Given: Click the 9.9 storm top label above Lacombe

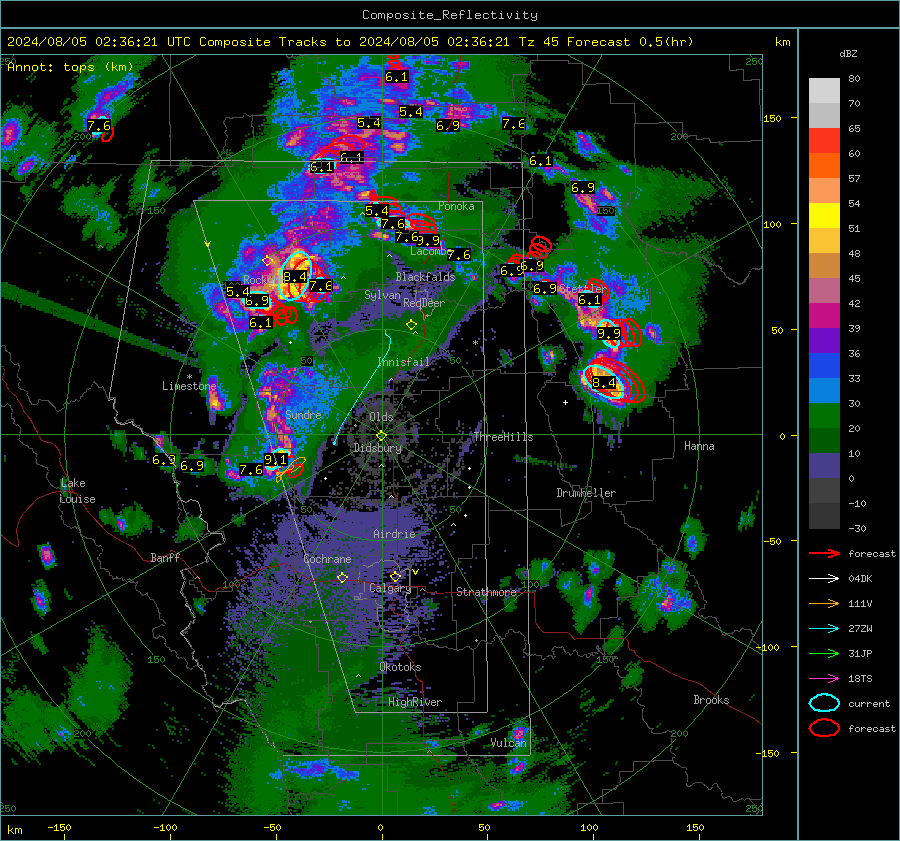Looking at the screenshot, I should click(x=428, y=241).
